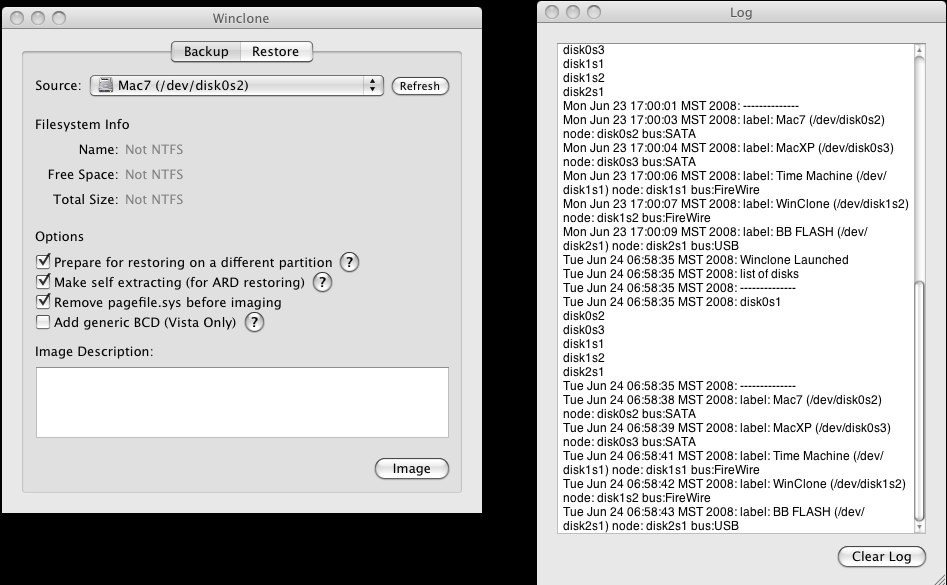Click the 17:00:06 'label: Time Machine' log line

[725, 176]
